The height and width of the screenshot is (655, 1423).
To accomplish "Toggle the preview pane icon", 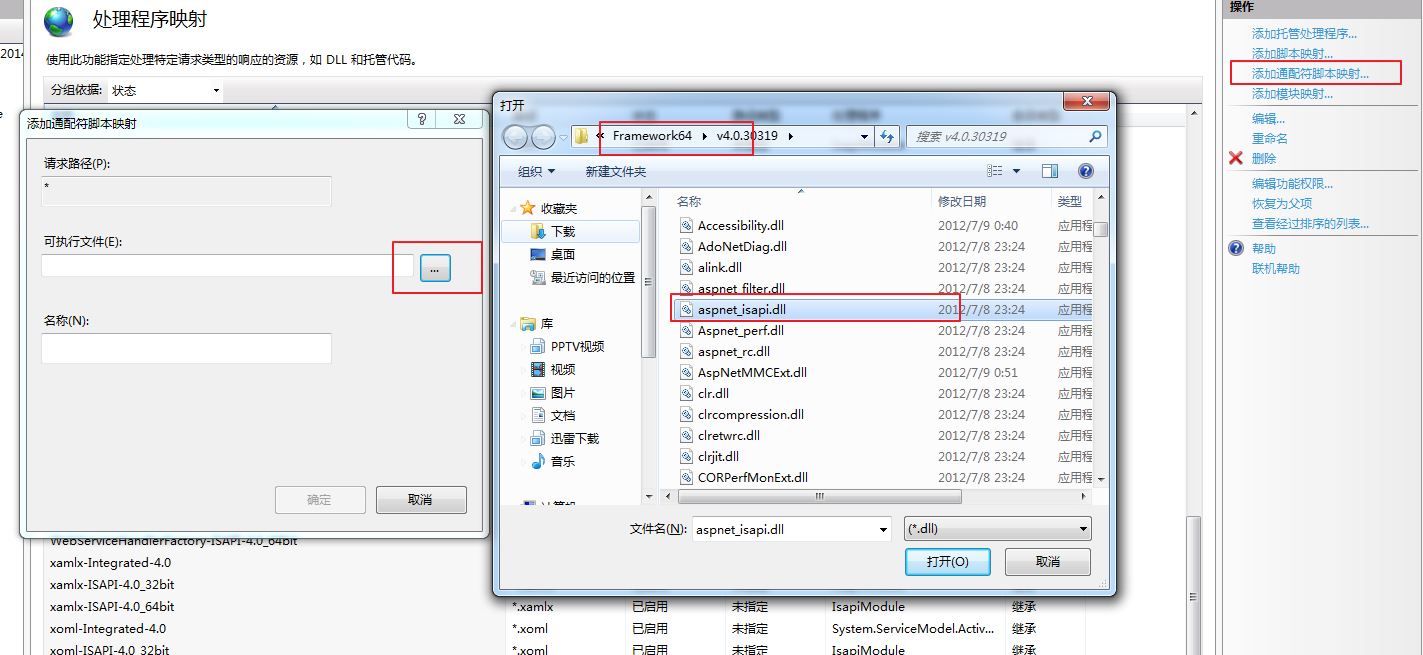I will (x=1049, y=171).
